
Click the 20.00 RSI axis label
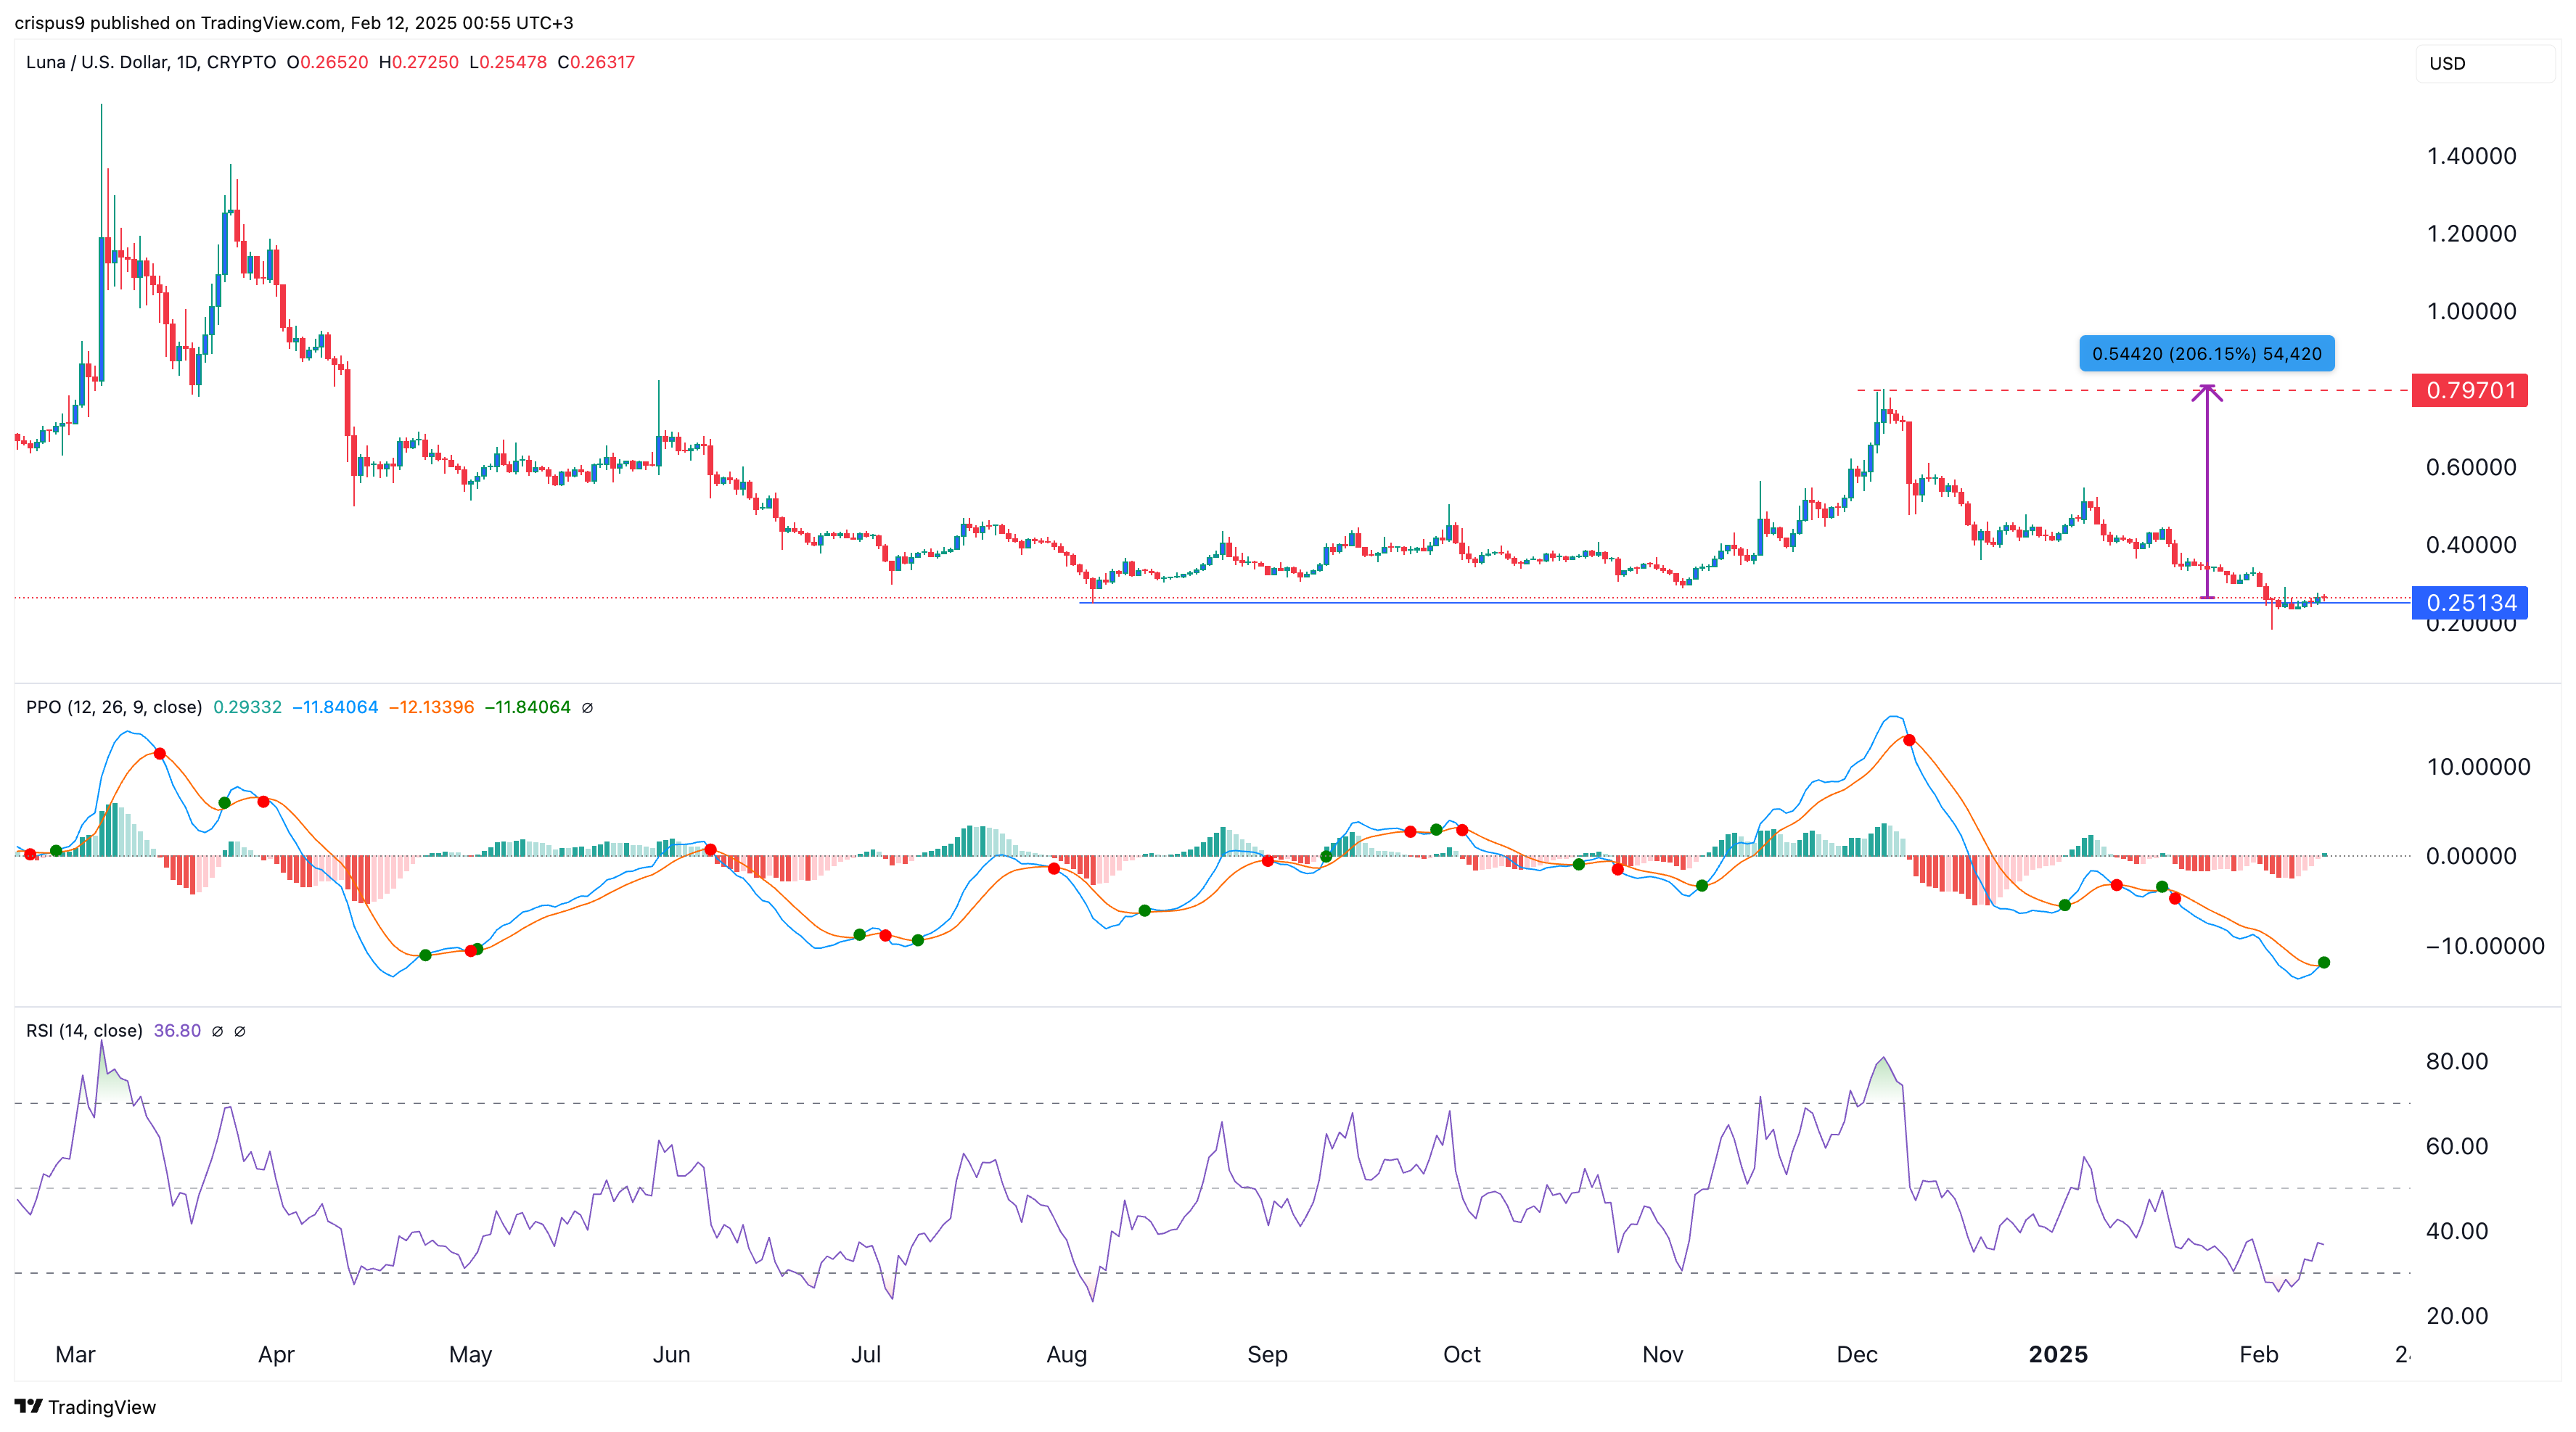[2457, 1317]
